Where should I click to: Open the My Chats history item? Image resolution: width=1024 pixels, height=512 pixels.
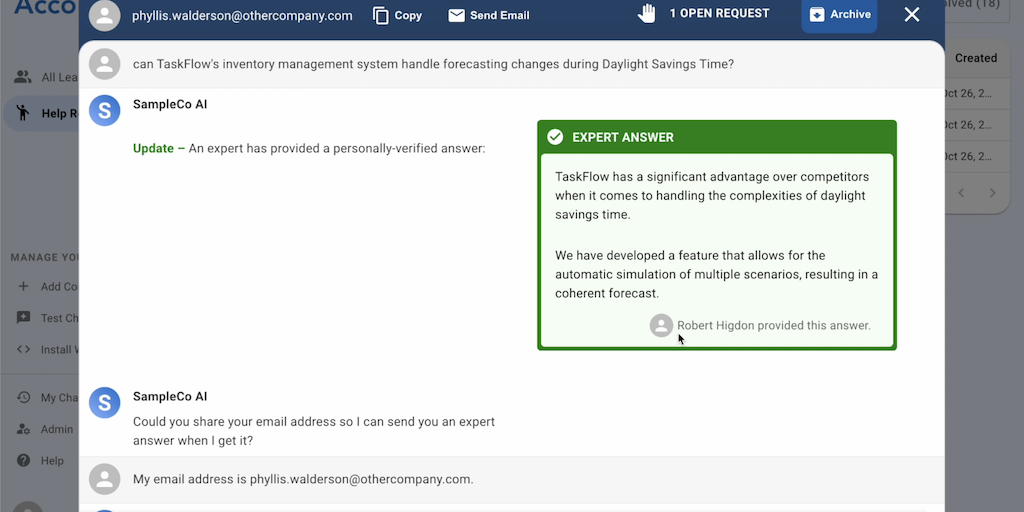click(24, 398)
